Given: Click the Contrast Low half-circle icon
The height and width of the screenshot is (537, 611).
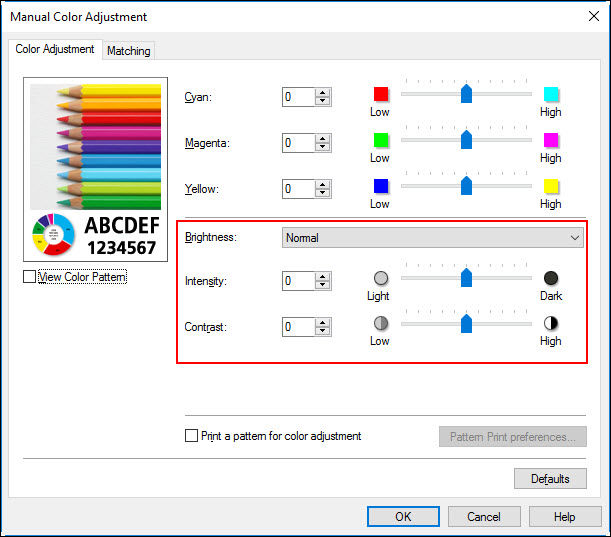Looking at the screenshot, I should click(381, 323).
